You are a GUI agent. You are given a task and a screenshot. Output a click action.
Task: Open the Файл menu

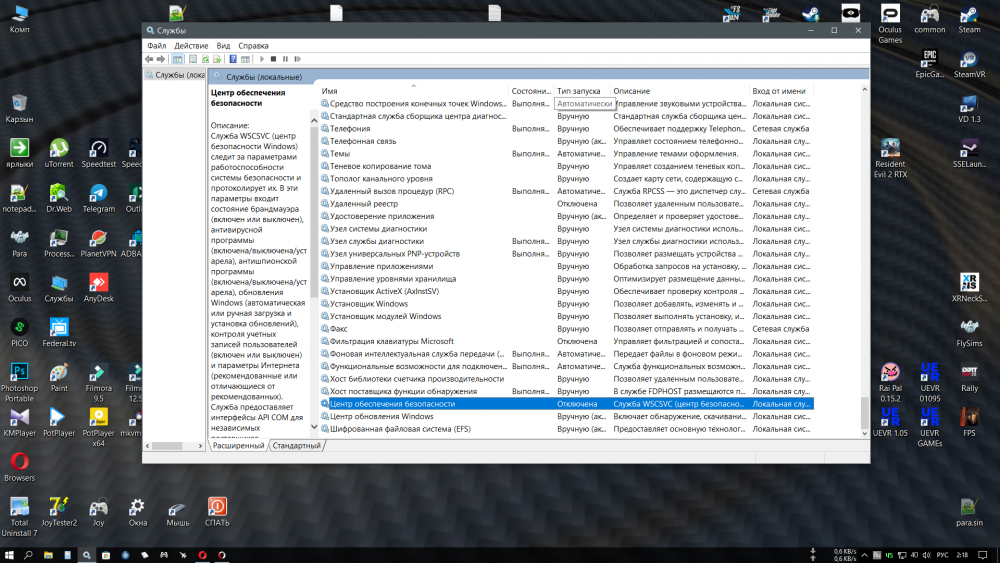tap(156, 45)
